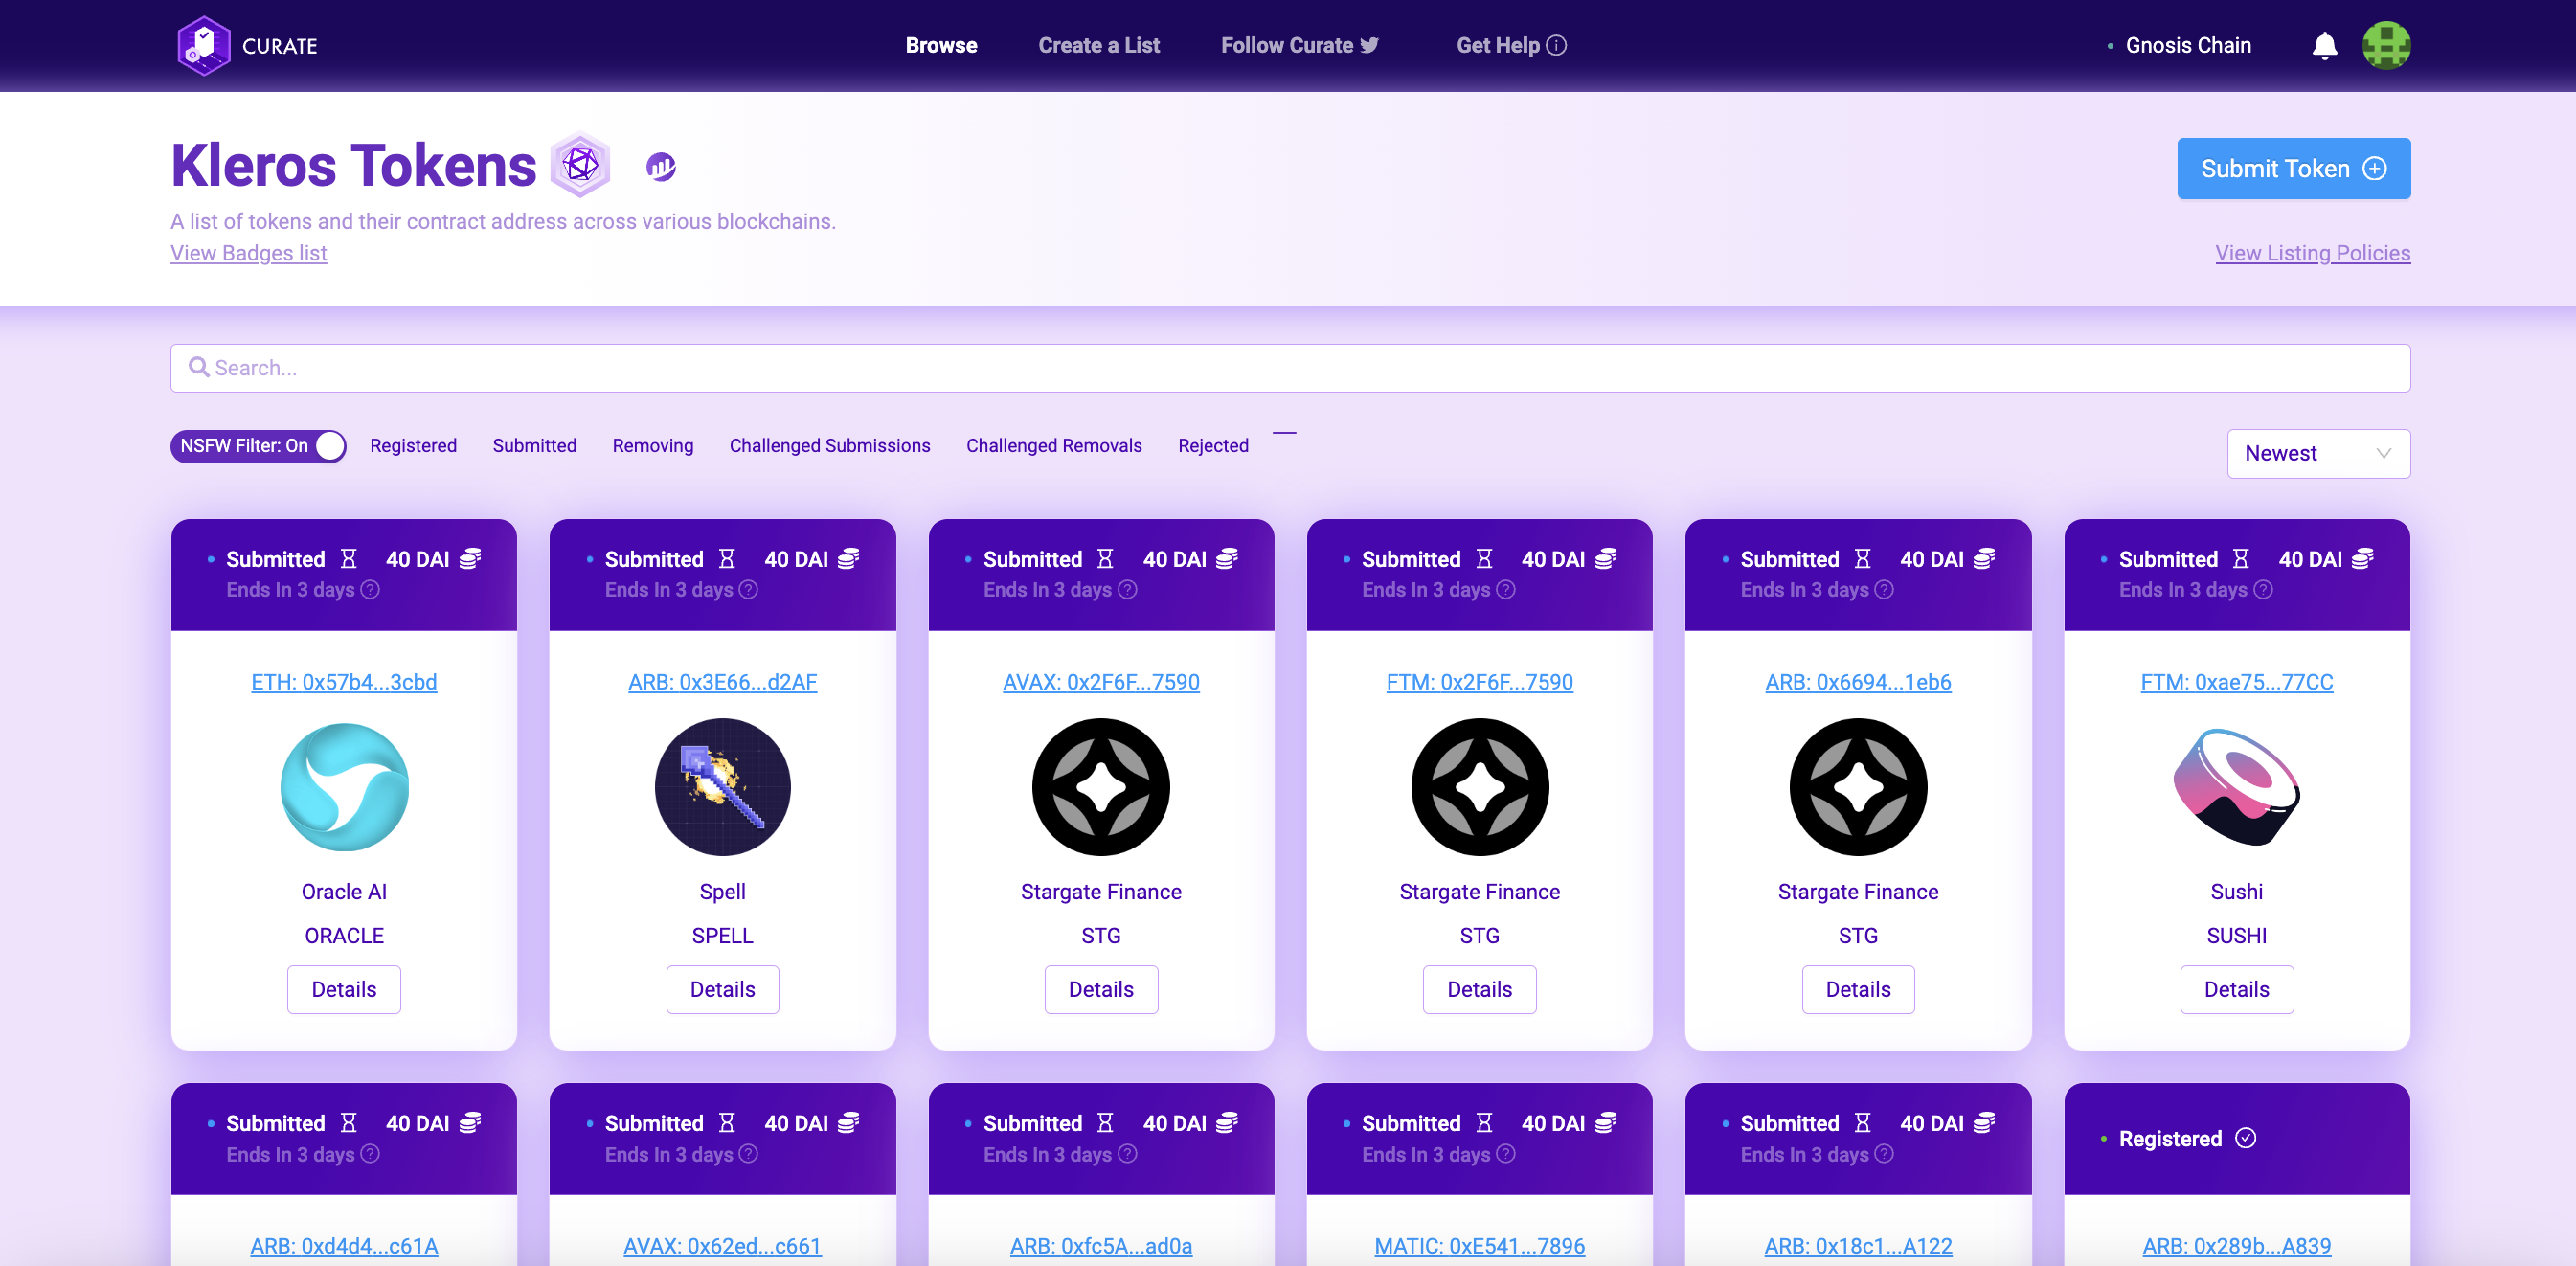
Task: Click the Curate logo icon
Action: pos(204,45)
